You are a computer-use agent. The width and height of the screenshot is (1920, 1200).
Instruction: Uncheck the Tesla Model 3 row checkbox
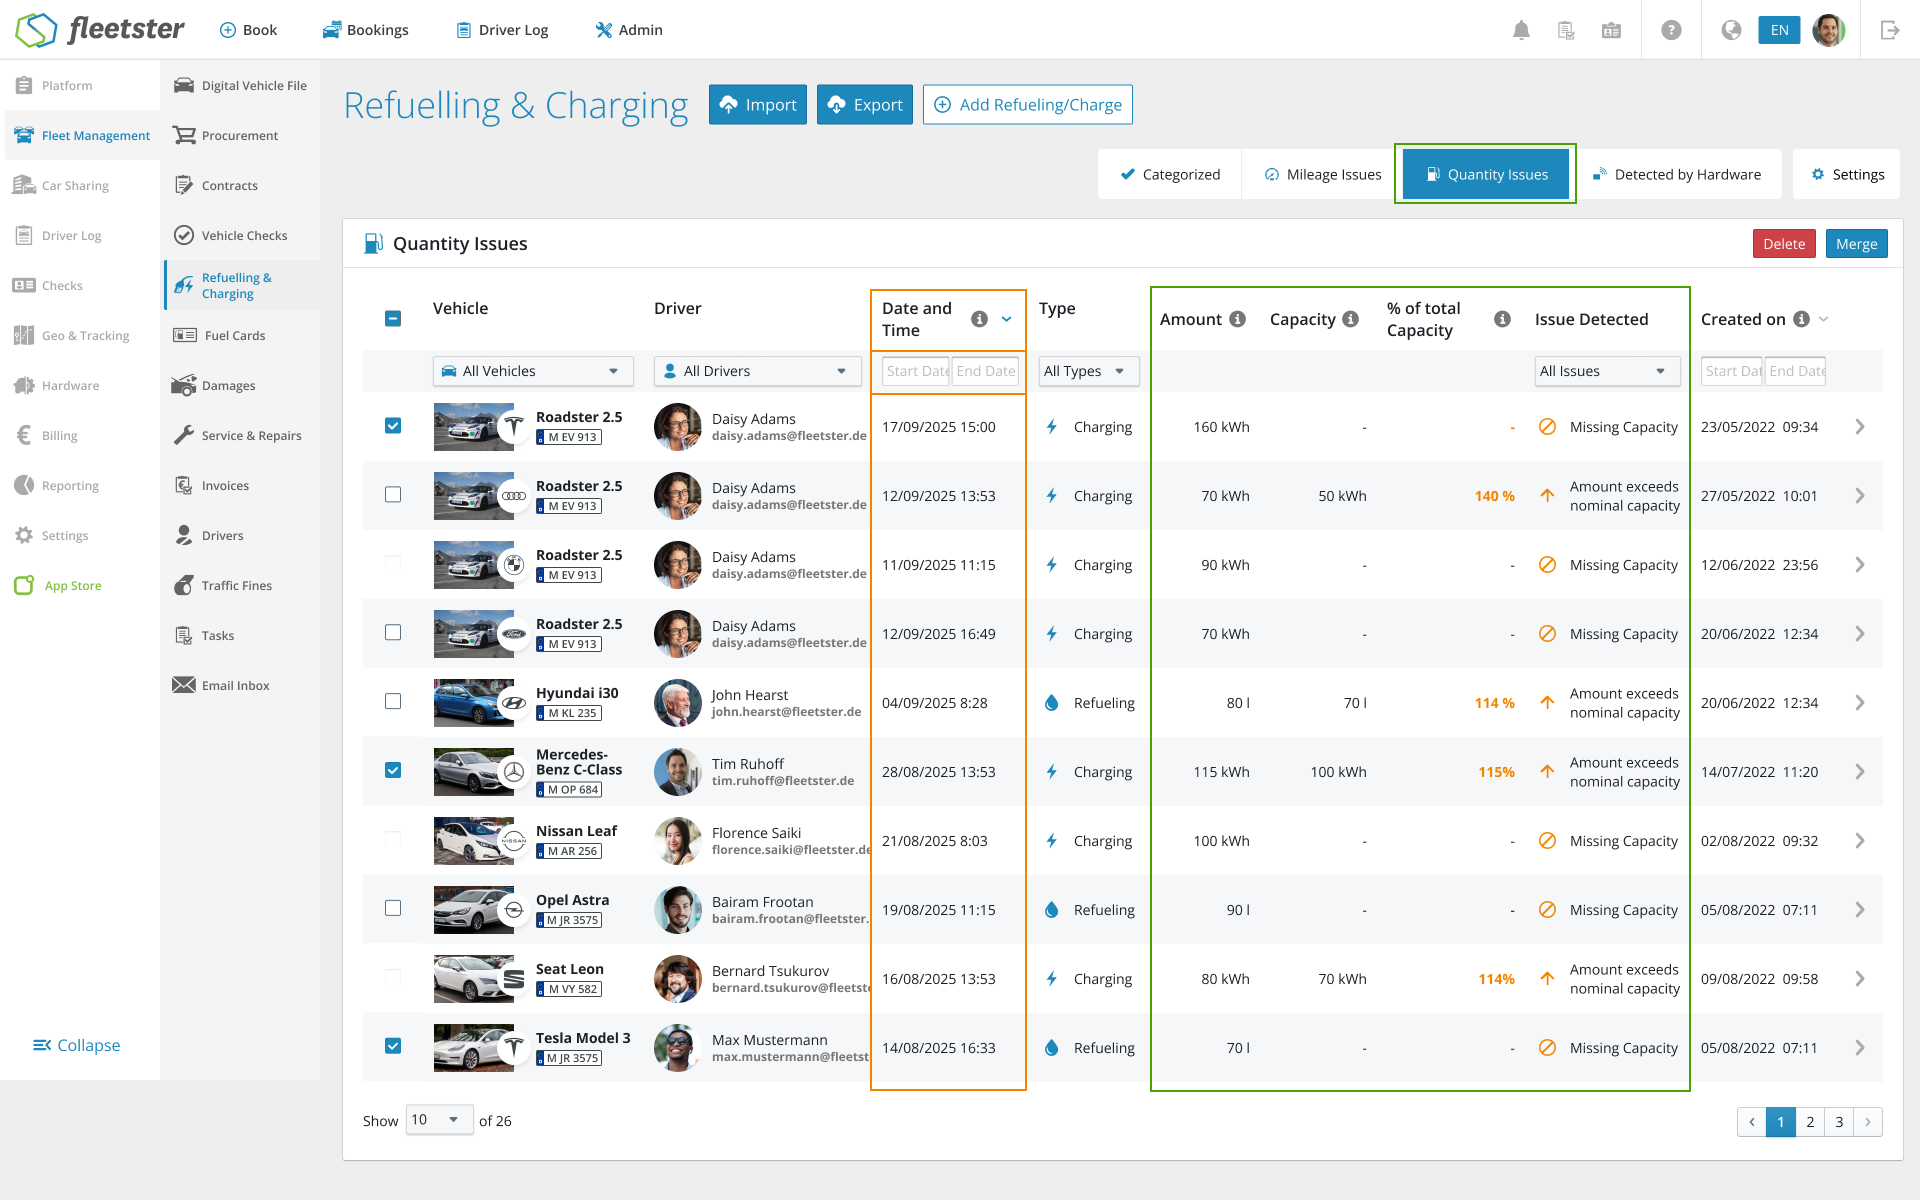pos(393,1046)
